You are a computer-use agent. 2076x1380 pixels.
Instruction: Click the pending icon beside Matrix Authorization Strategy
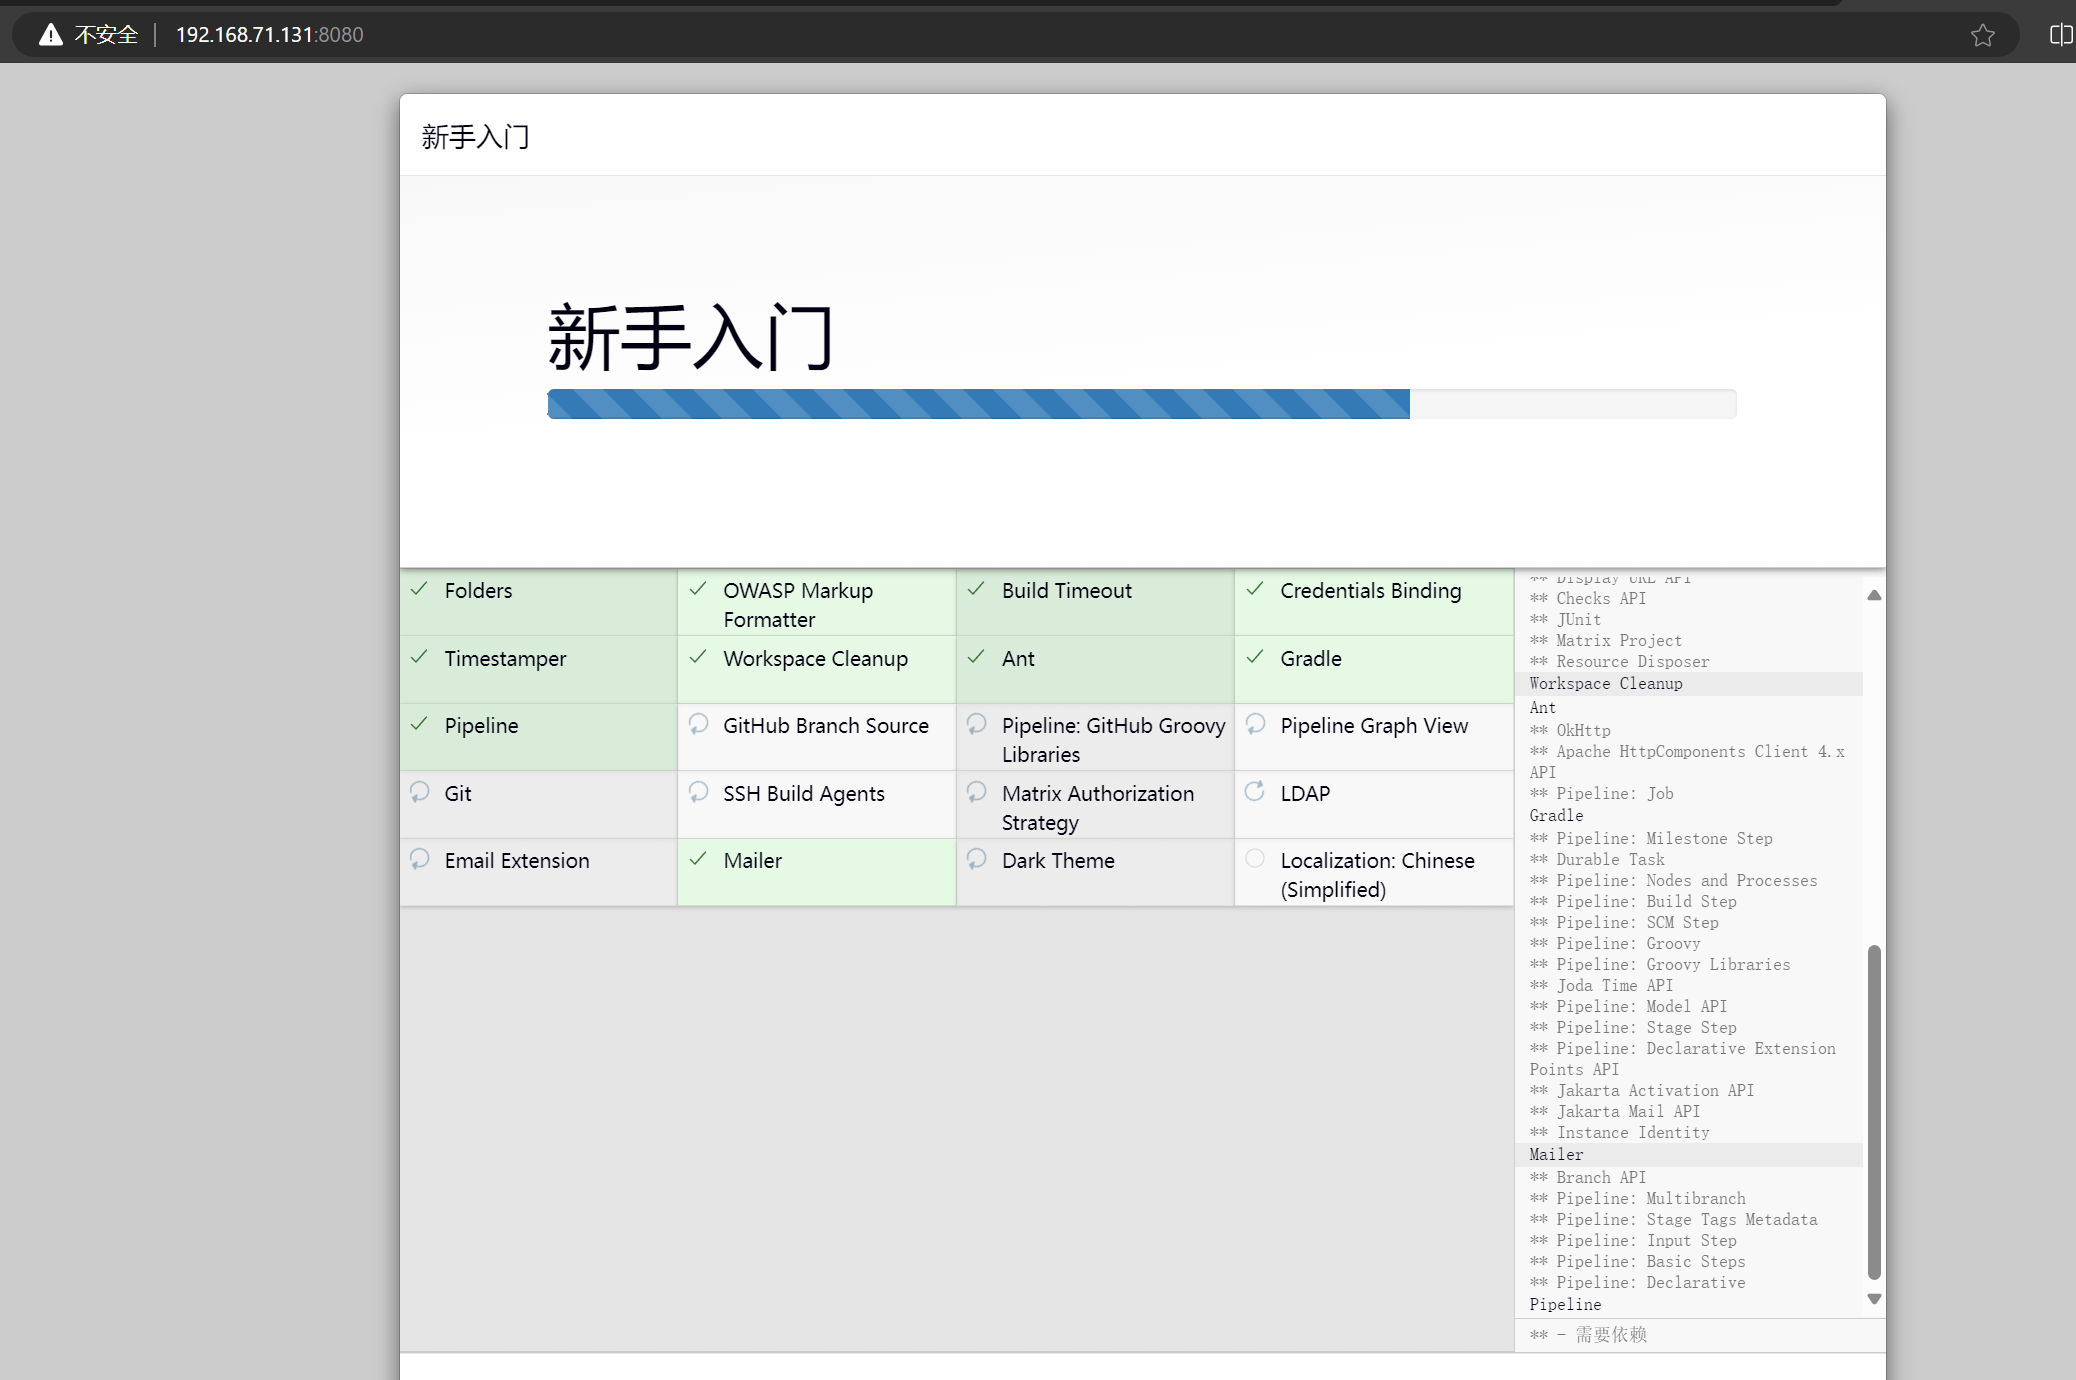click(977, 792)
